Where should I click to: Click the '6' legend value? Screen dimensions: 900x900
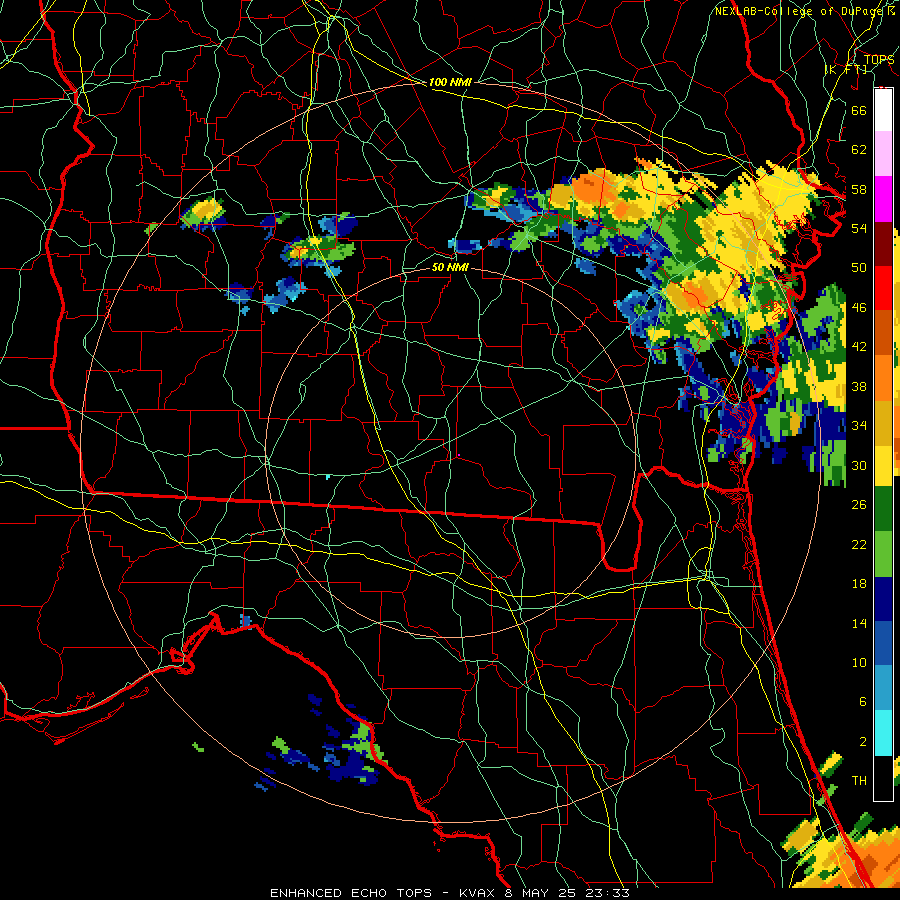(862, 701)
